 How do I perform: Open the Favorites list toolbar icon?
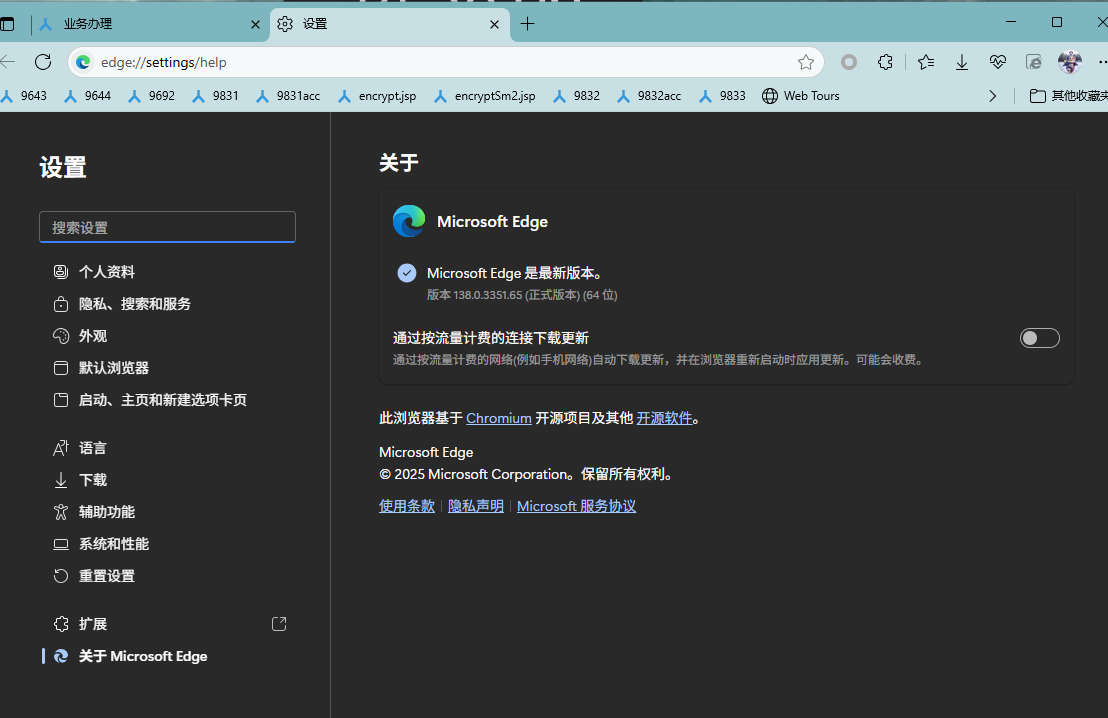click(x=926, y=62)
